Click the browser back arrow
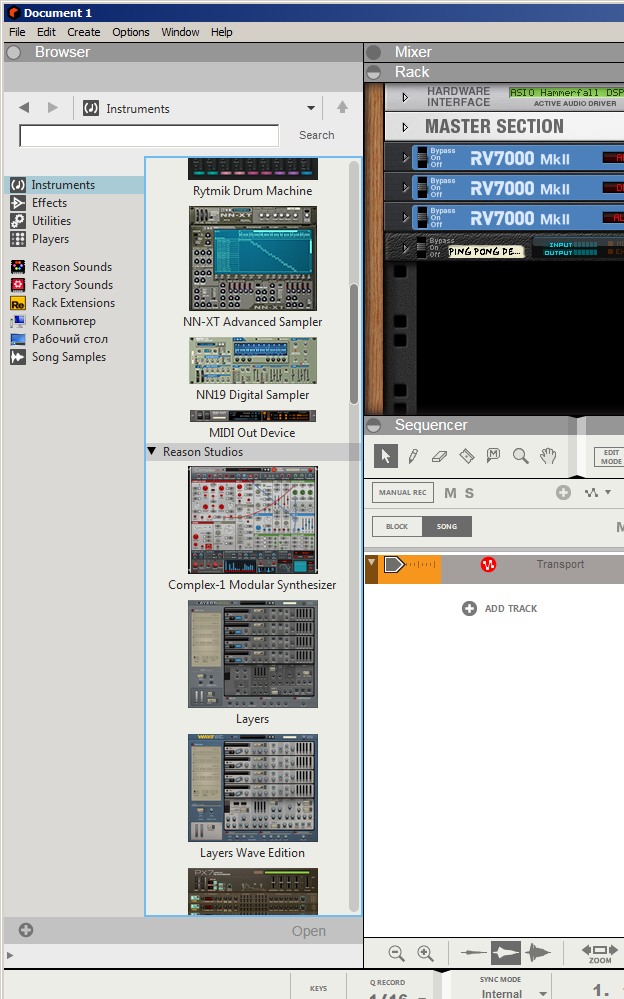The width and height of the screenshot is (624, 999). pyautogui.click(x=24, y=108)
